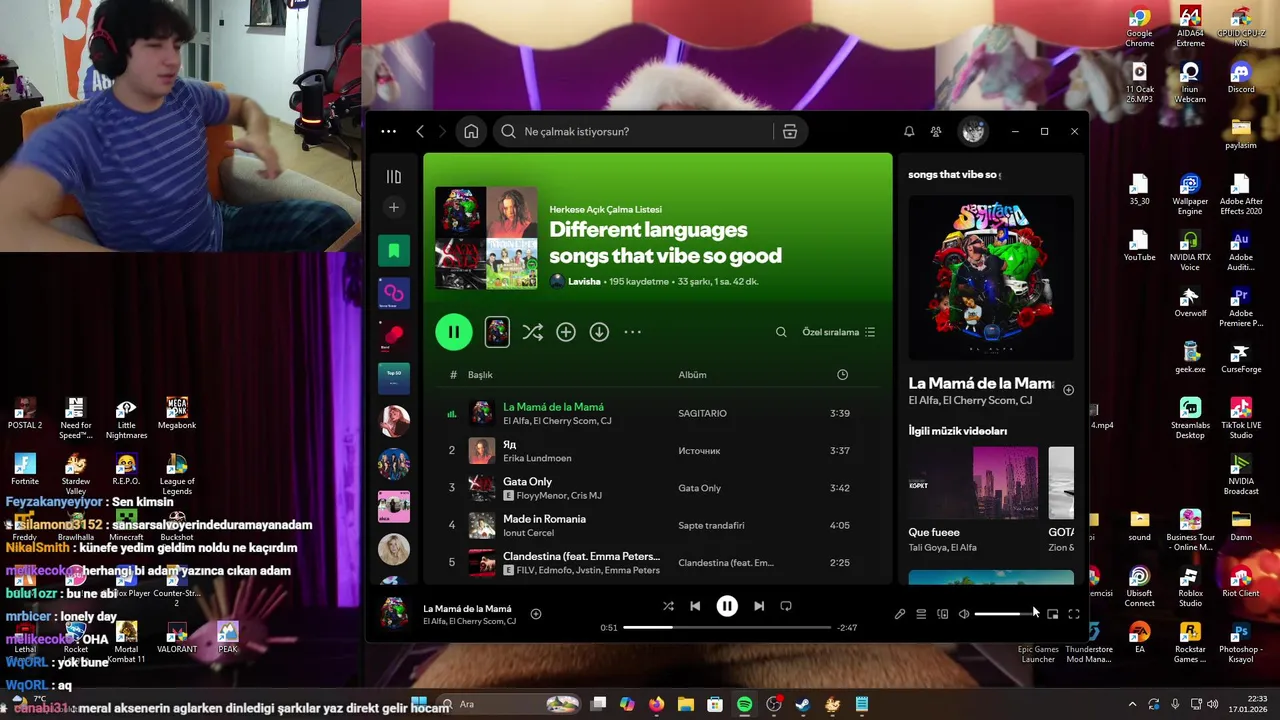Viewport: 1280px width, 720px height.
Task: Sort by the duration clock column header
Action: tap(842, 375)
